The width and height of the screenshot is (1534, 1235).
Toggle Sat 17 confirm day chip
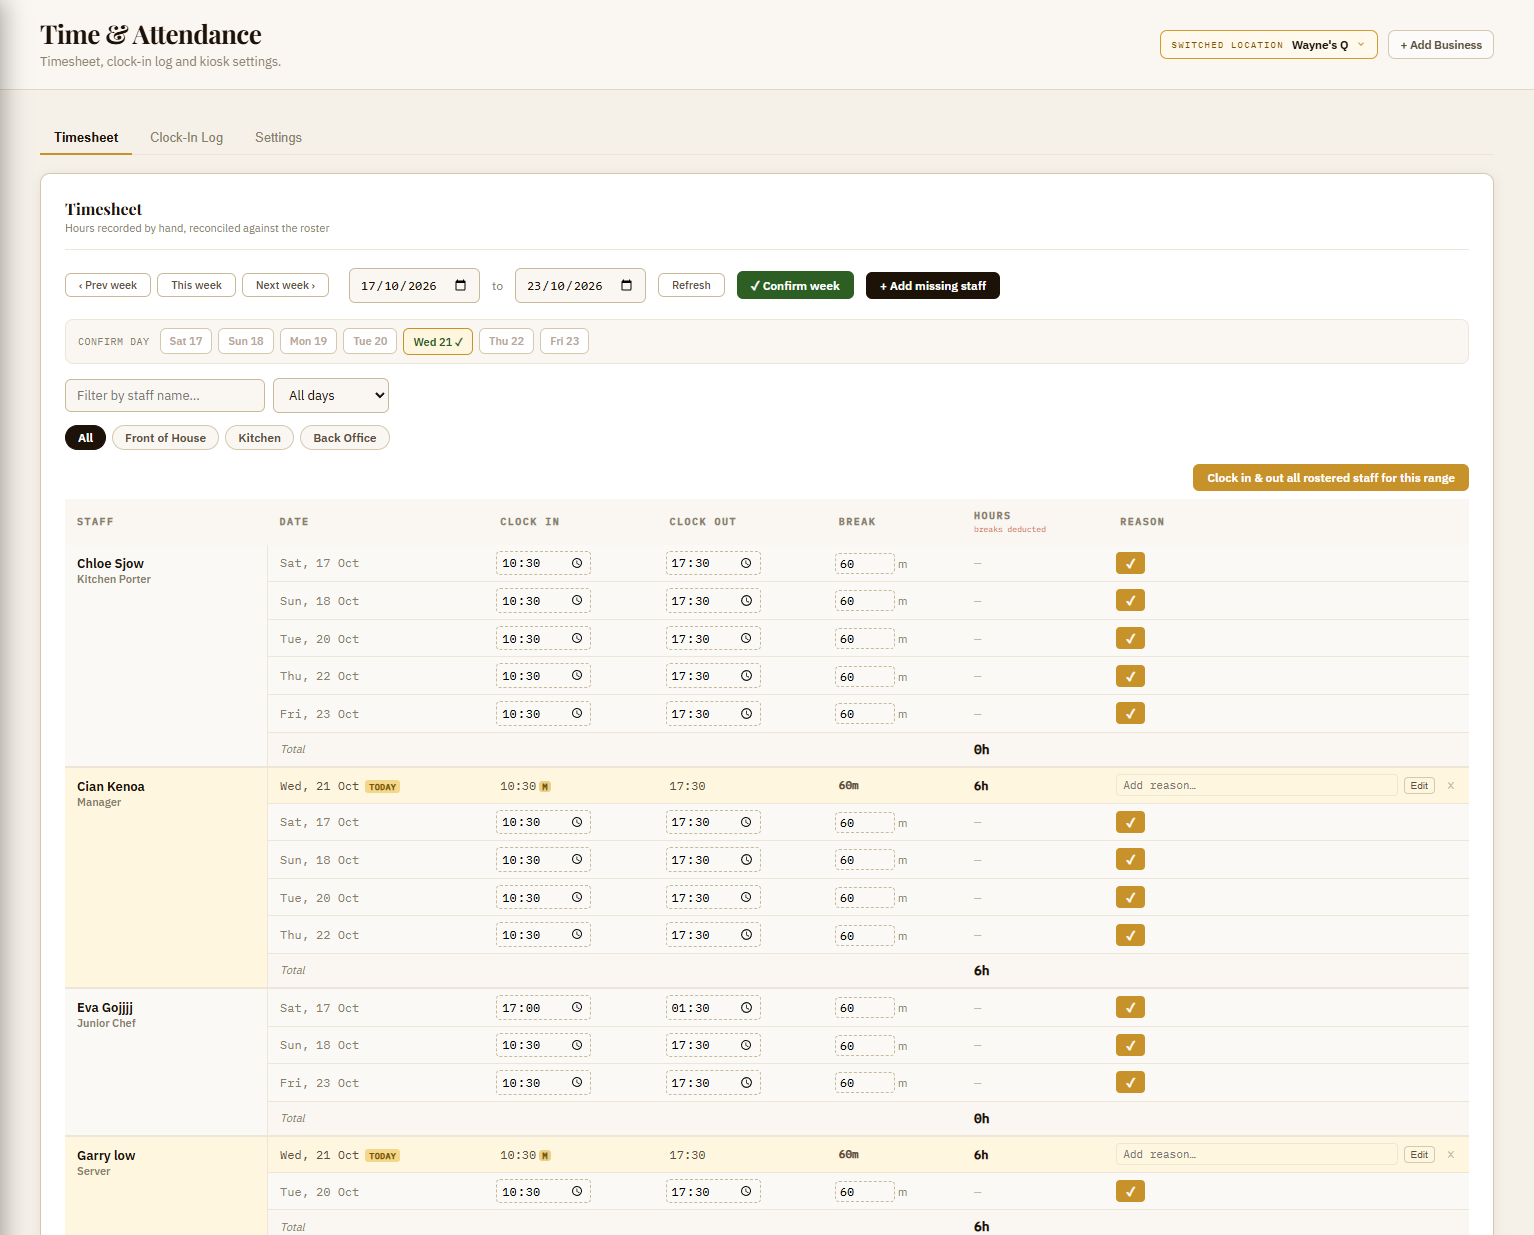pos(186,342)
